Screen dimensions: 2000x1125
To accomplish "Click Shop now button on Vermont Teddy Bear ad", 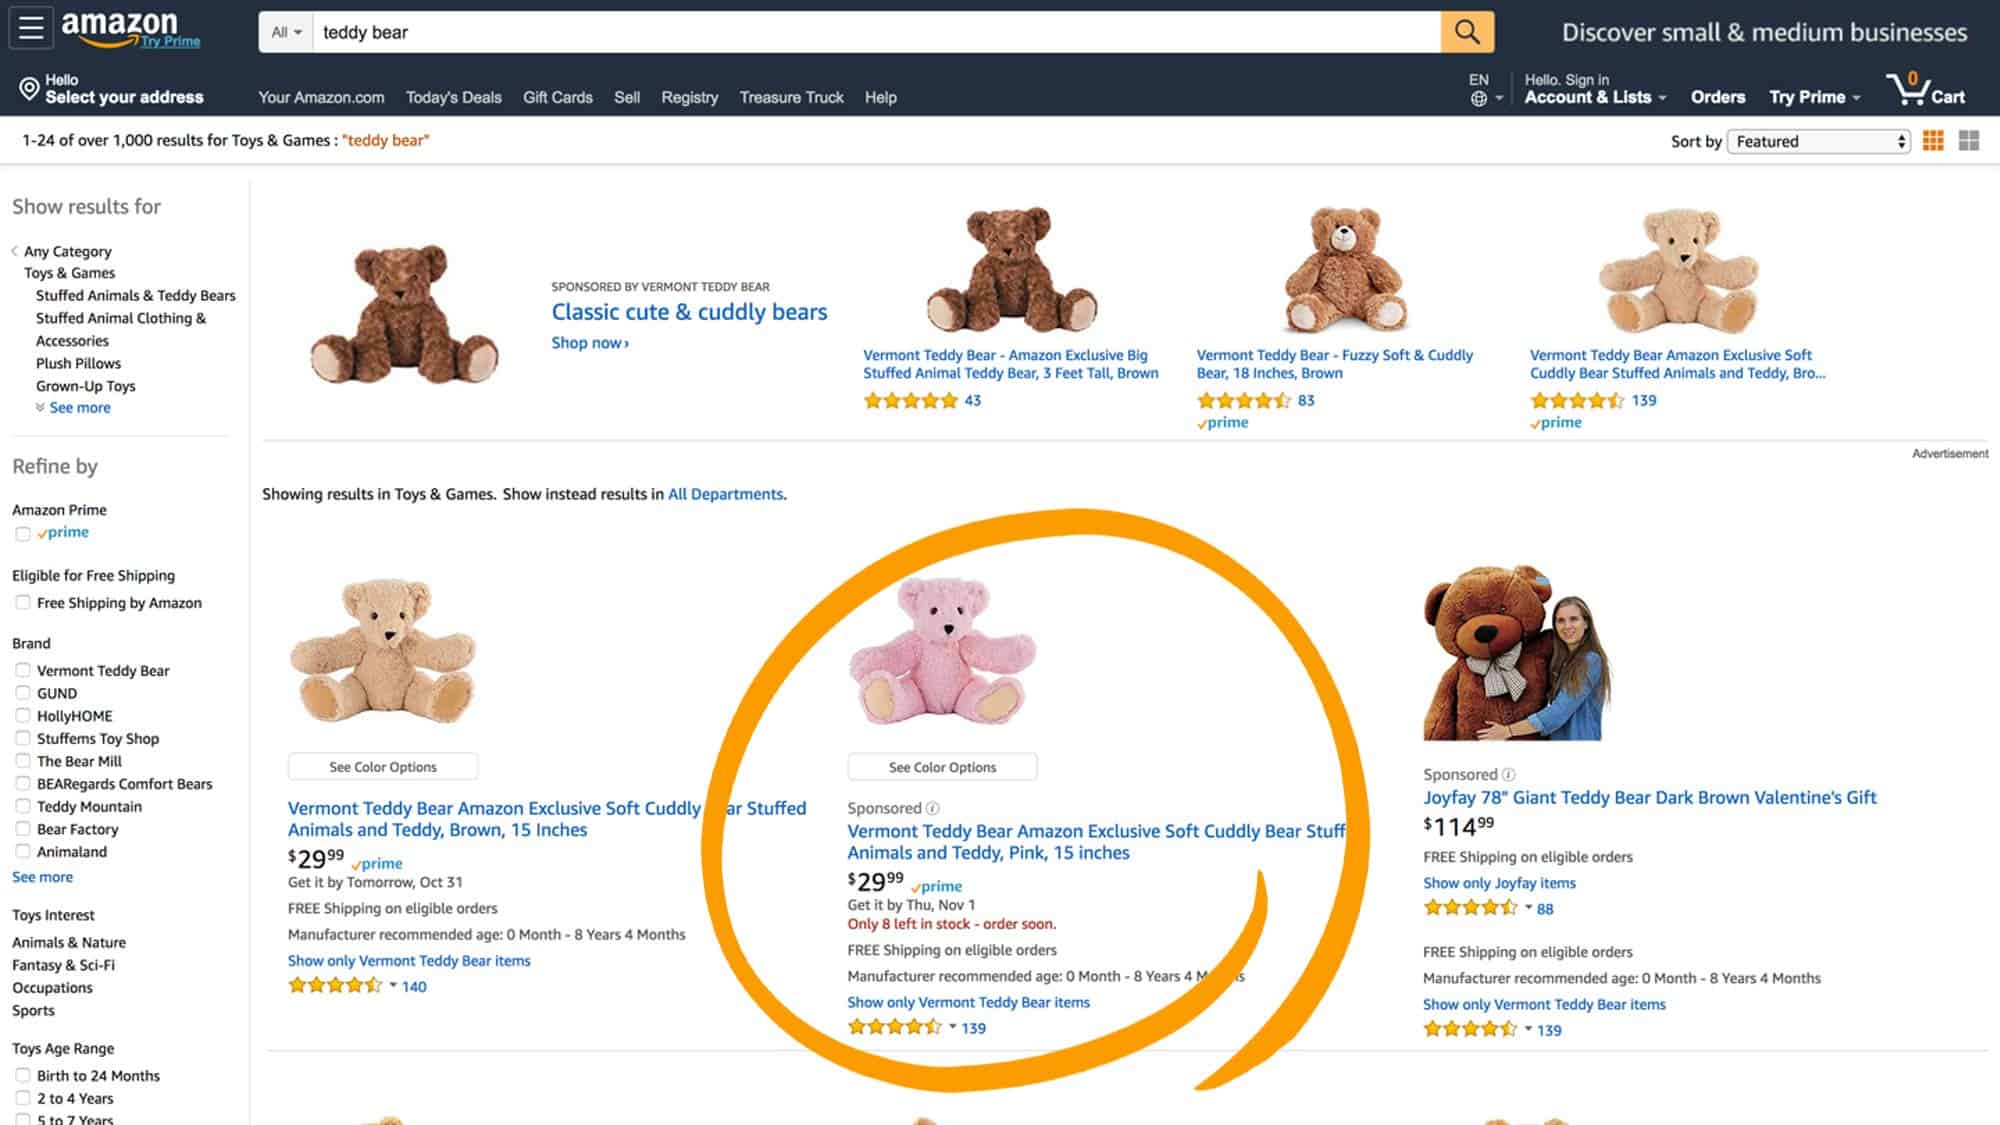I will coord(591,342).
